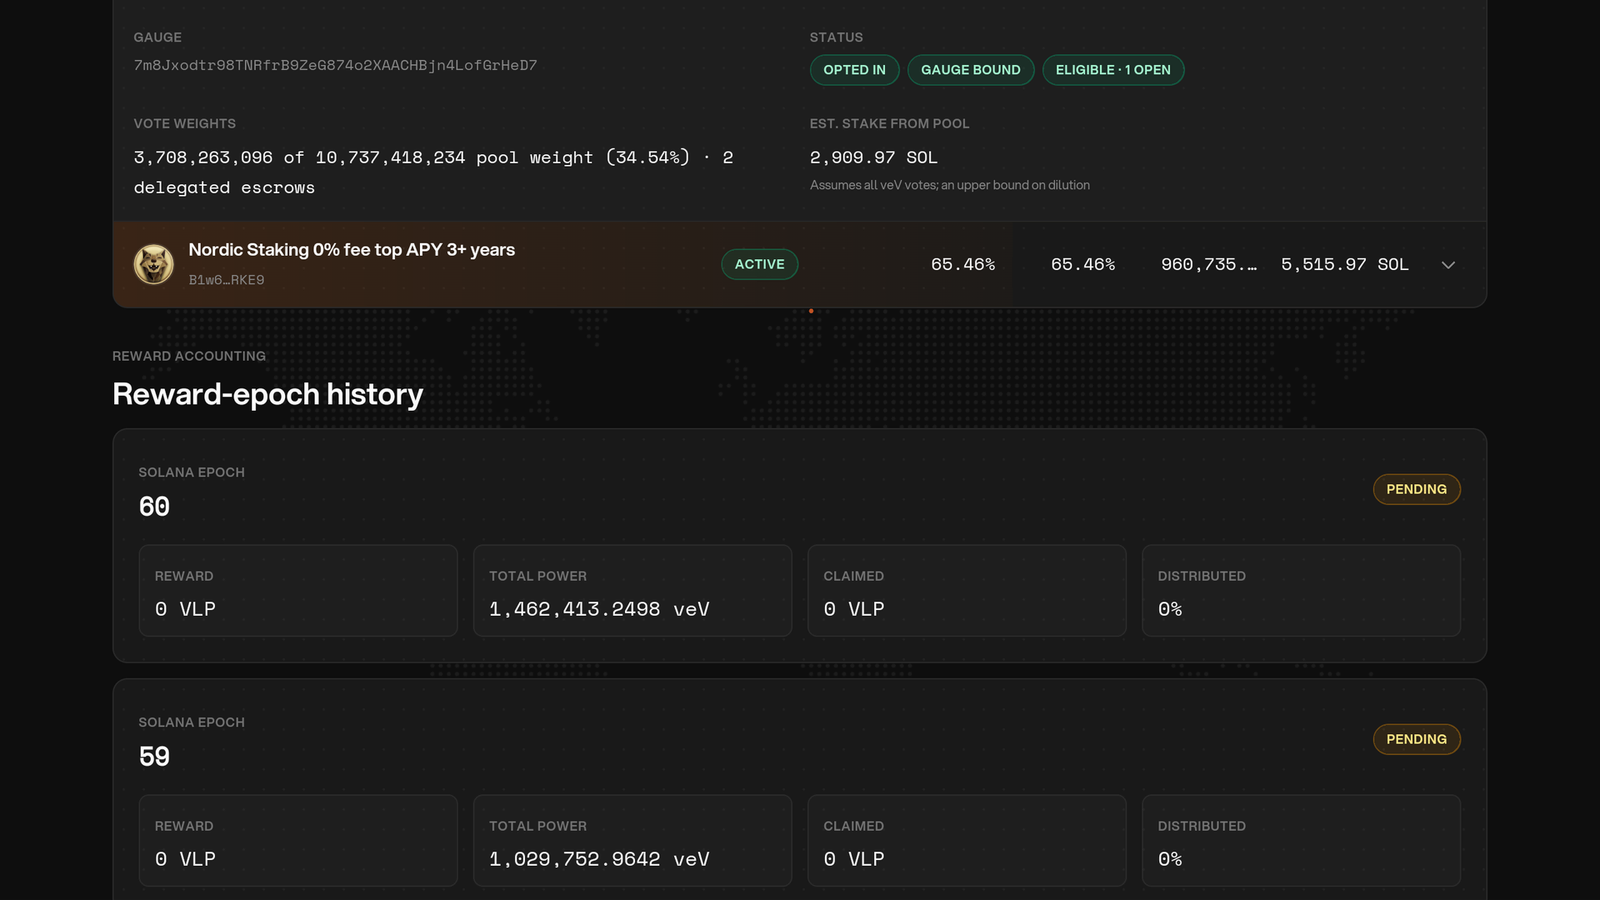This screenshot has width=1600, height=900.
Task: Click the epoch 59 Distributed 0% value
Action: pyautogui.click(x=1170, y=859)
